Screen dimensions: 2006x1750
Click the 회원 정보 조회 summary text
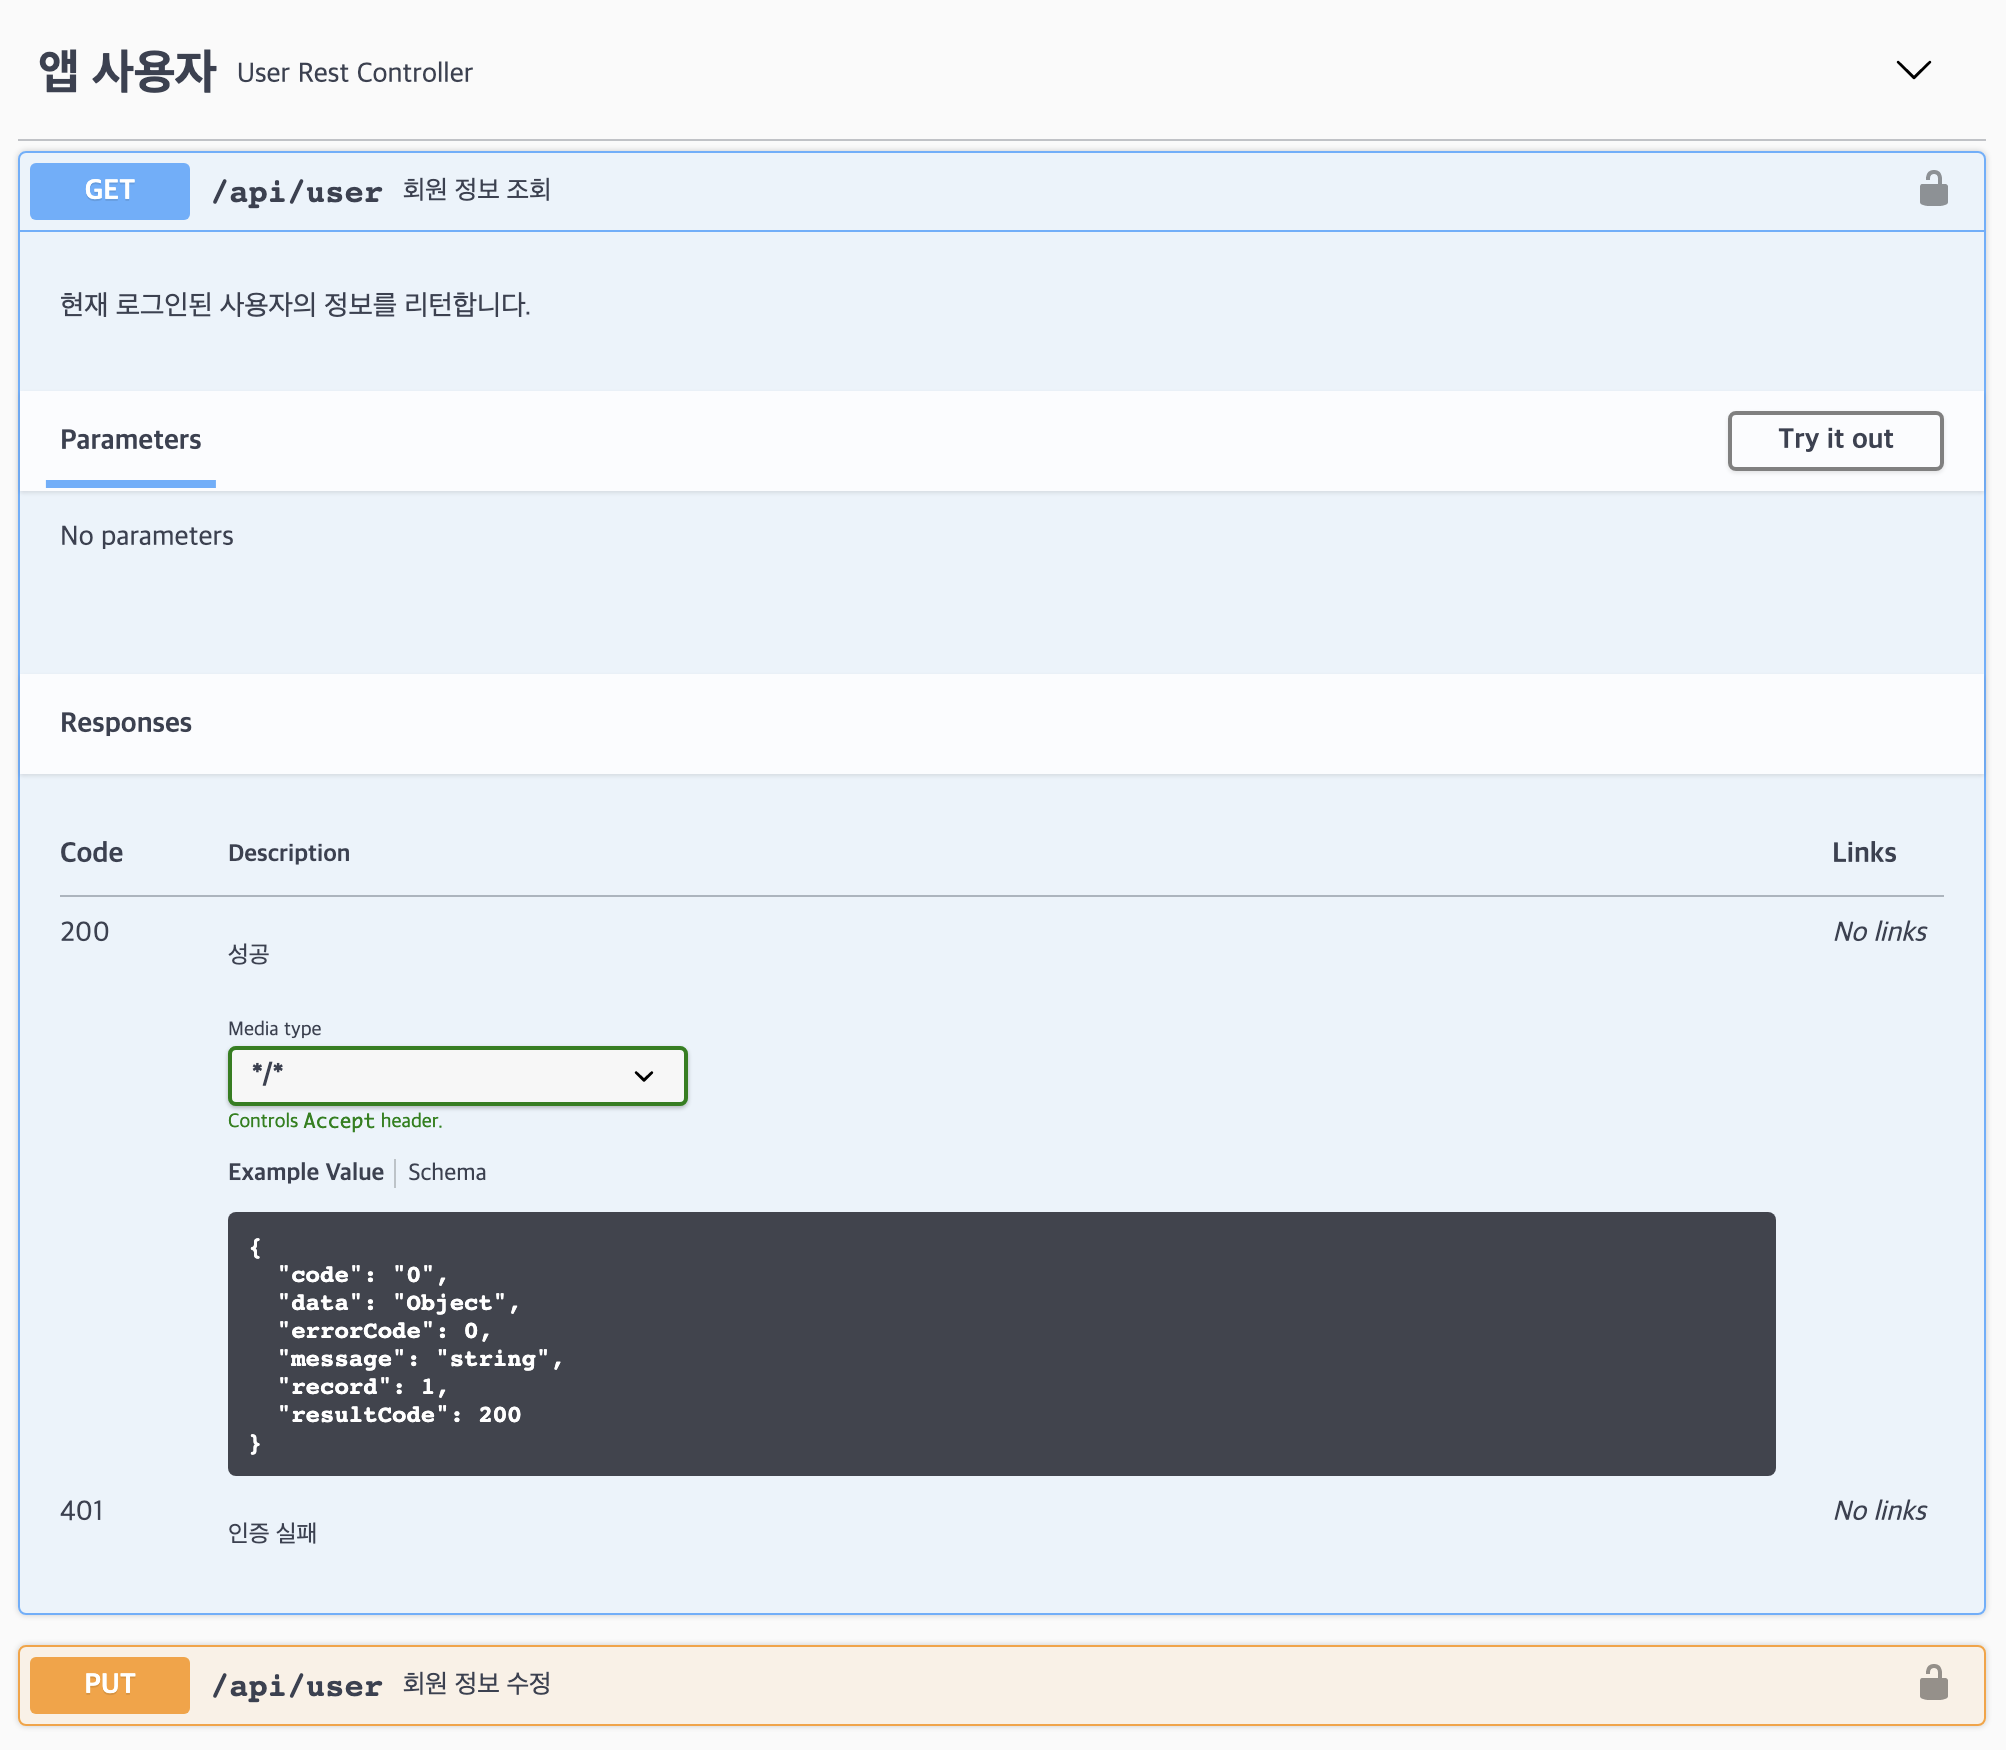coord(477,190)
